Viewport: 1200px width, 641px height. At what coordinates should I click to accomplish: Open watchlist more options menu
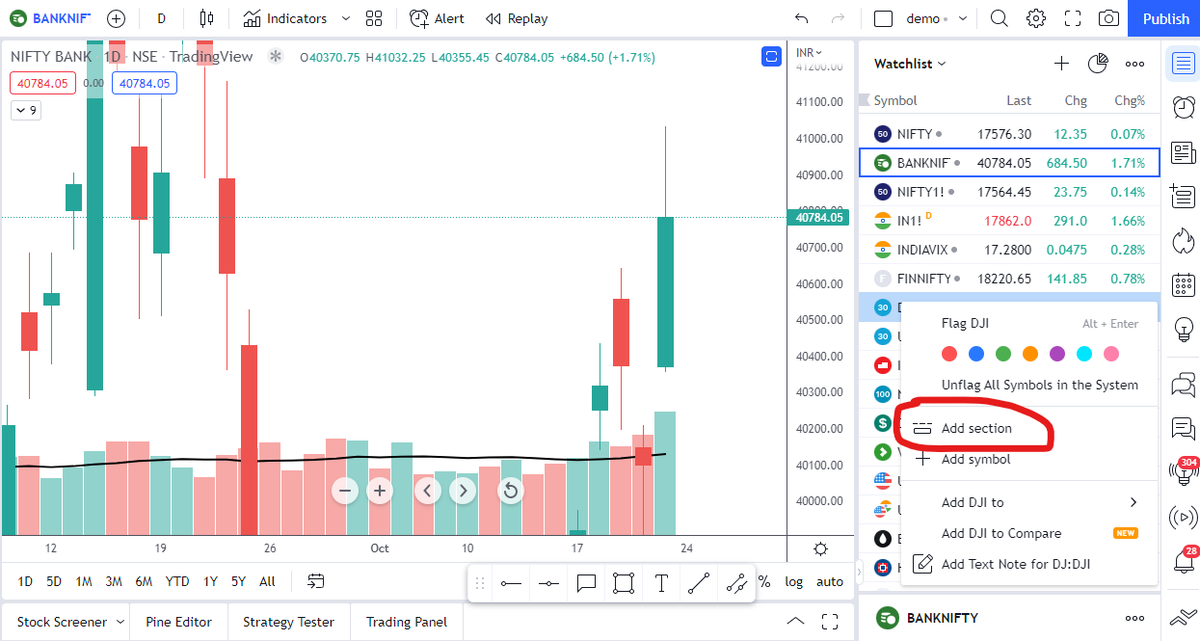coord(1134,64)
